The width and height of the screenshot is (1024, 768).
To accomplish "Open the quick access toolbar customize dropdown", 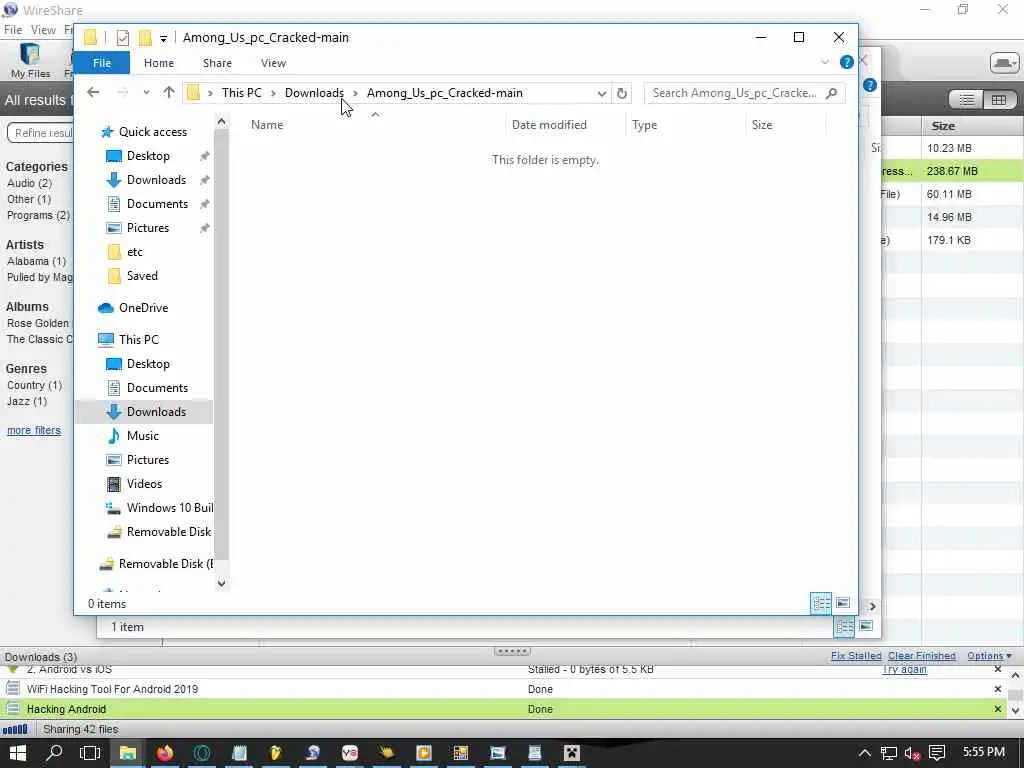I will pos(163,39).
